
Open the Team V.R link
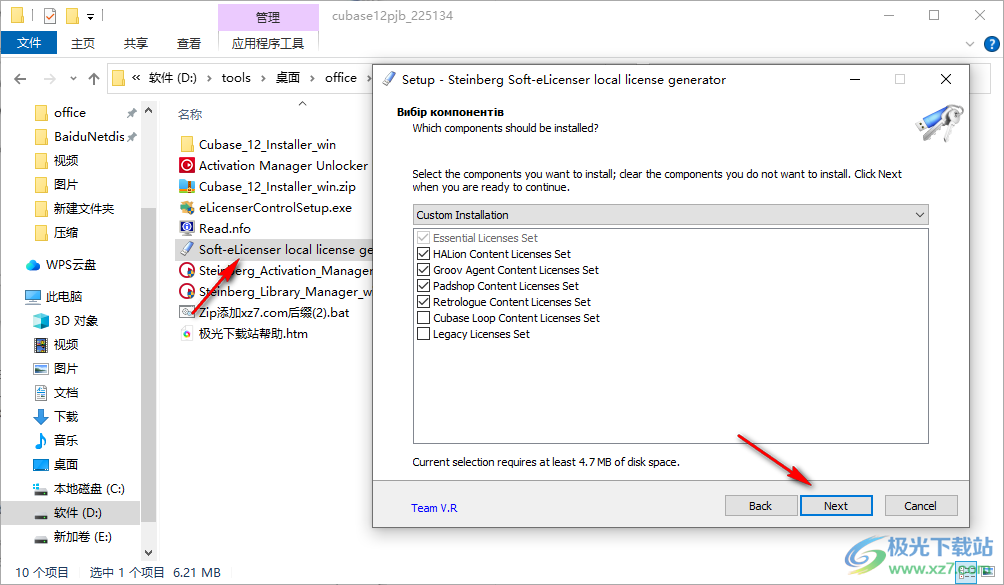tap(434, 508)
